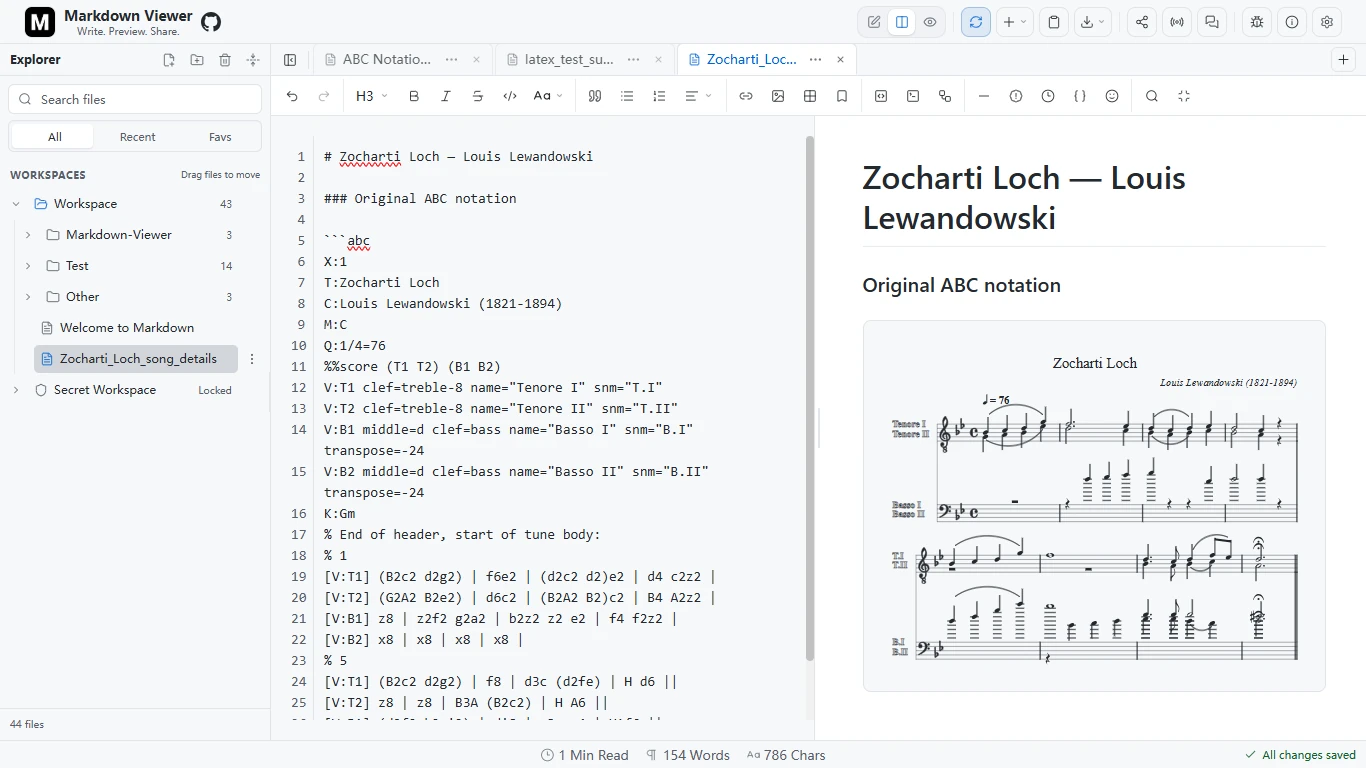Open the emoji picker
Viewport: 1366px width, 768px height.
coord(1112,96)
